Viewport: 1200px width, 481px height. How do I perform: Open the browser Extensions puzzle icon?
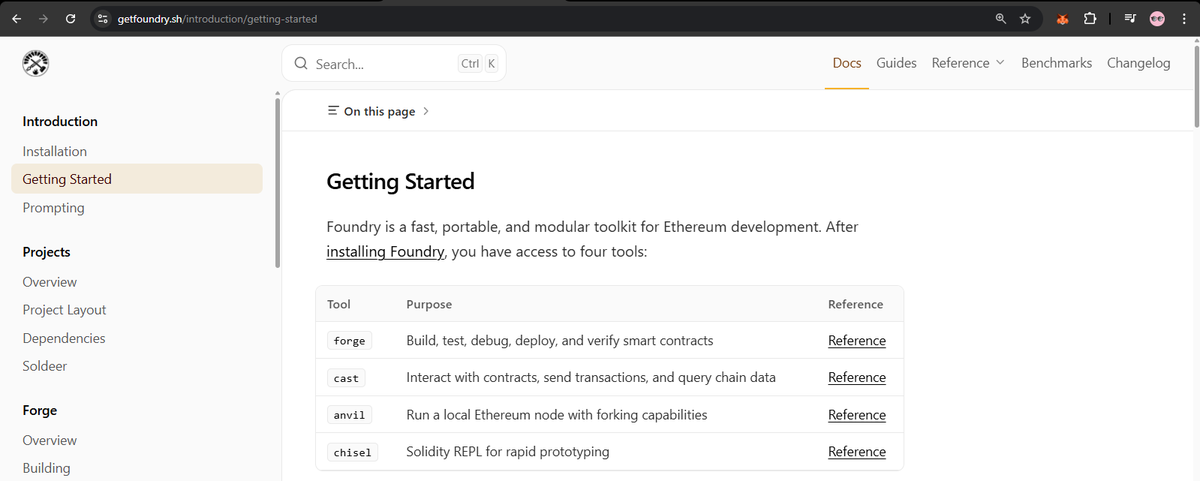point(1090,19)
